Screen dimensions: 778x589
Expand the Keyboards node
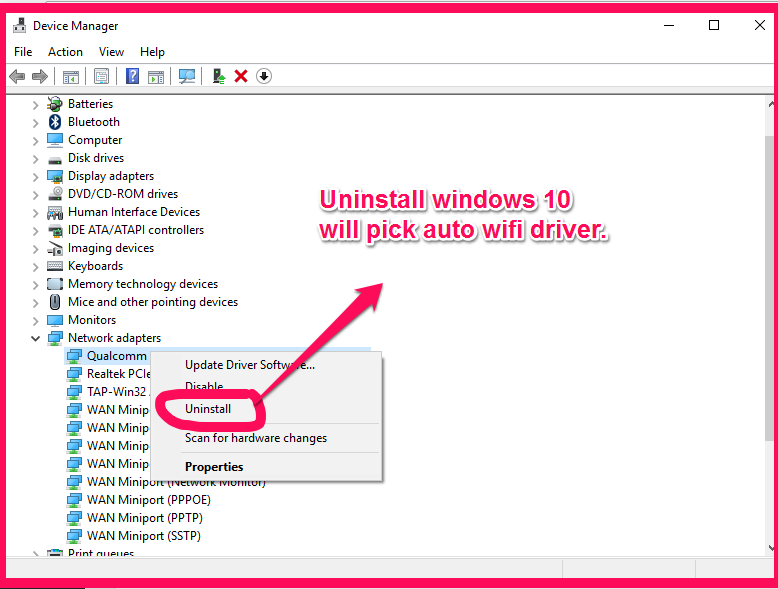35,267
